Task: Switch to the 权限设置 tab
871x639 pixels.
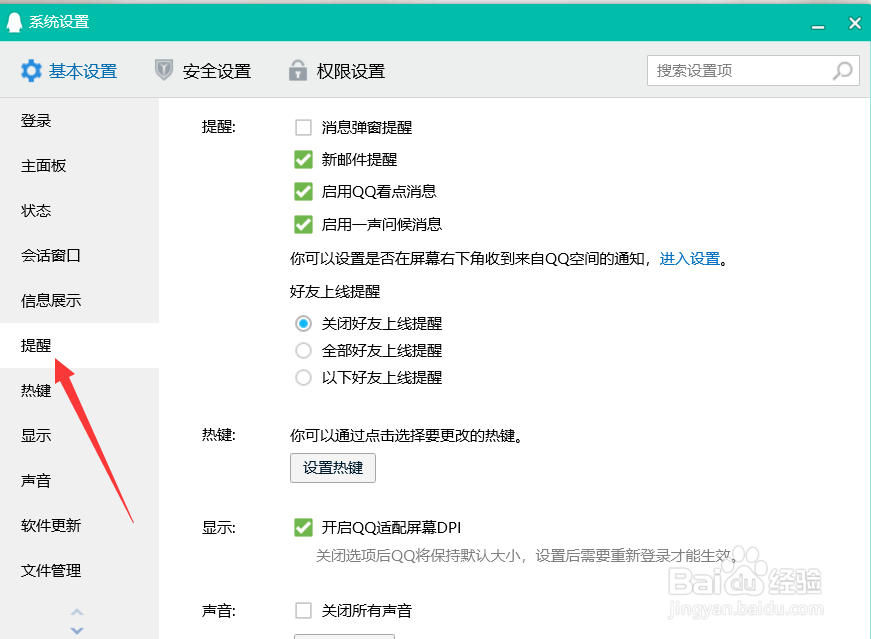Action: tap(337, 71)
